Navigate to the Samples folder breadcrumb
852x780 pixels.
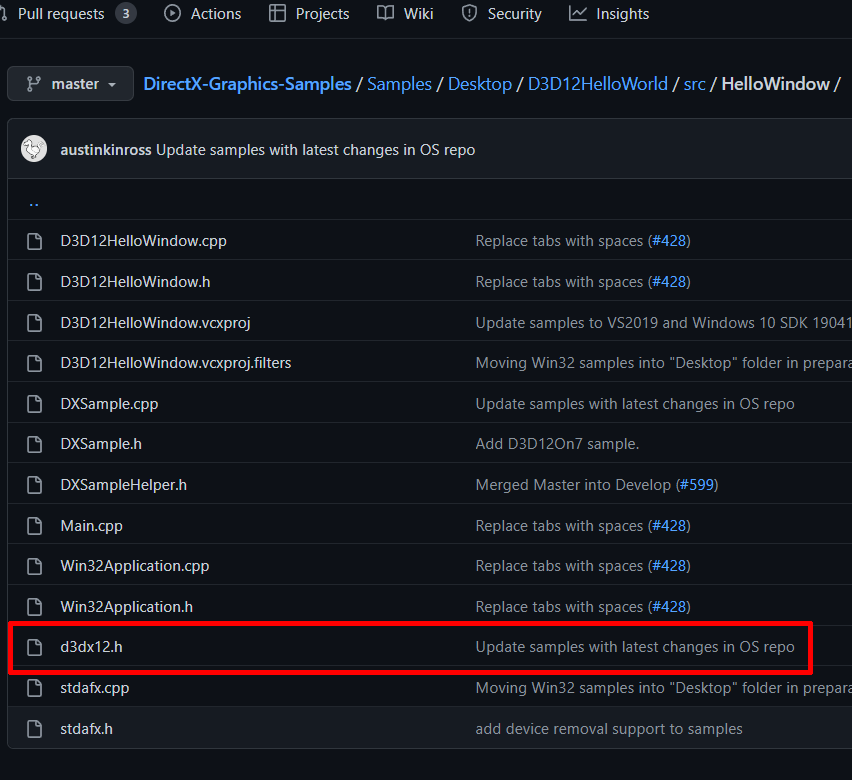[399, 84]
